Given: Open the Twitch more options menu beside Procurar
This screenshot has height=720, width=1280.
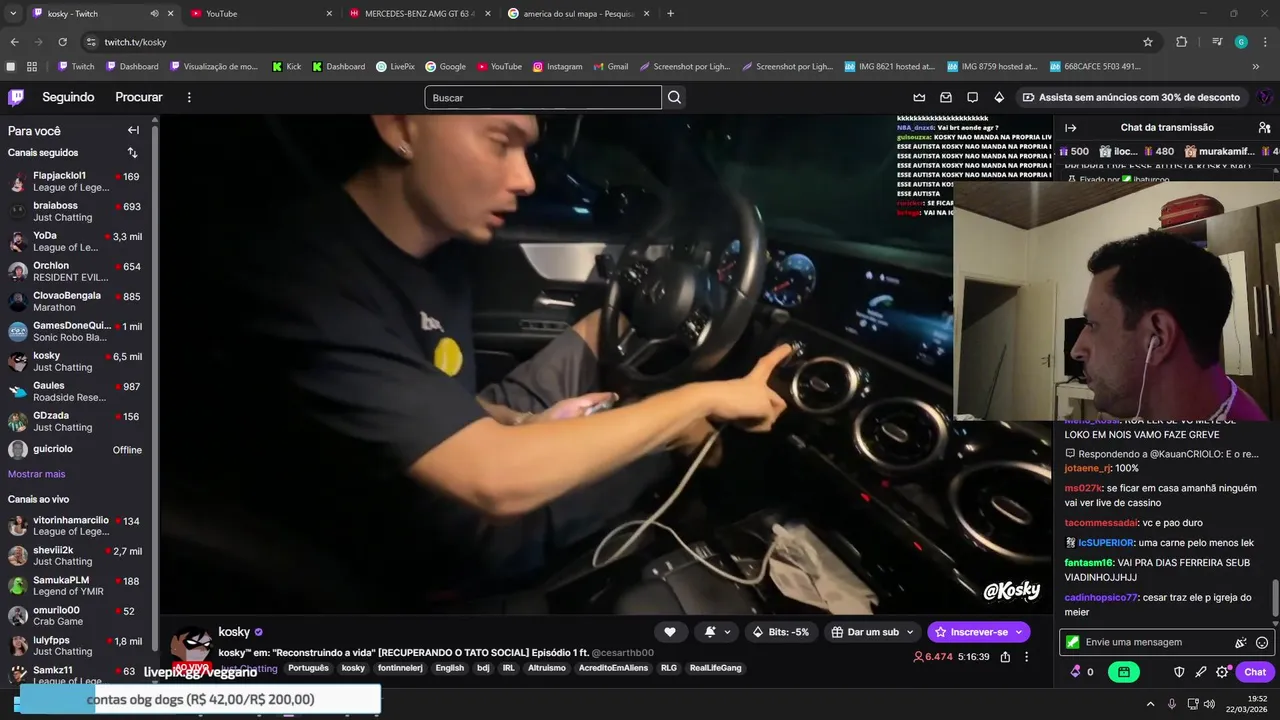Looking at the screenshot, I should (x=189, y=97).
